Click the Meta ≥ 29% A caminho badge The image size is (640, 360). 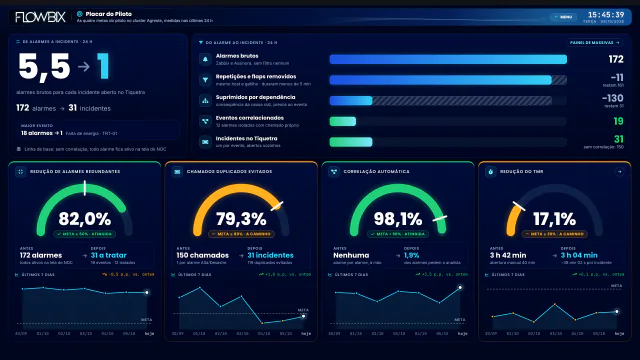[555, 234]
